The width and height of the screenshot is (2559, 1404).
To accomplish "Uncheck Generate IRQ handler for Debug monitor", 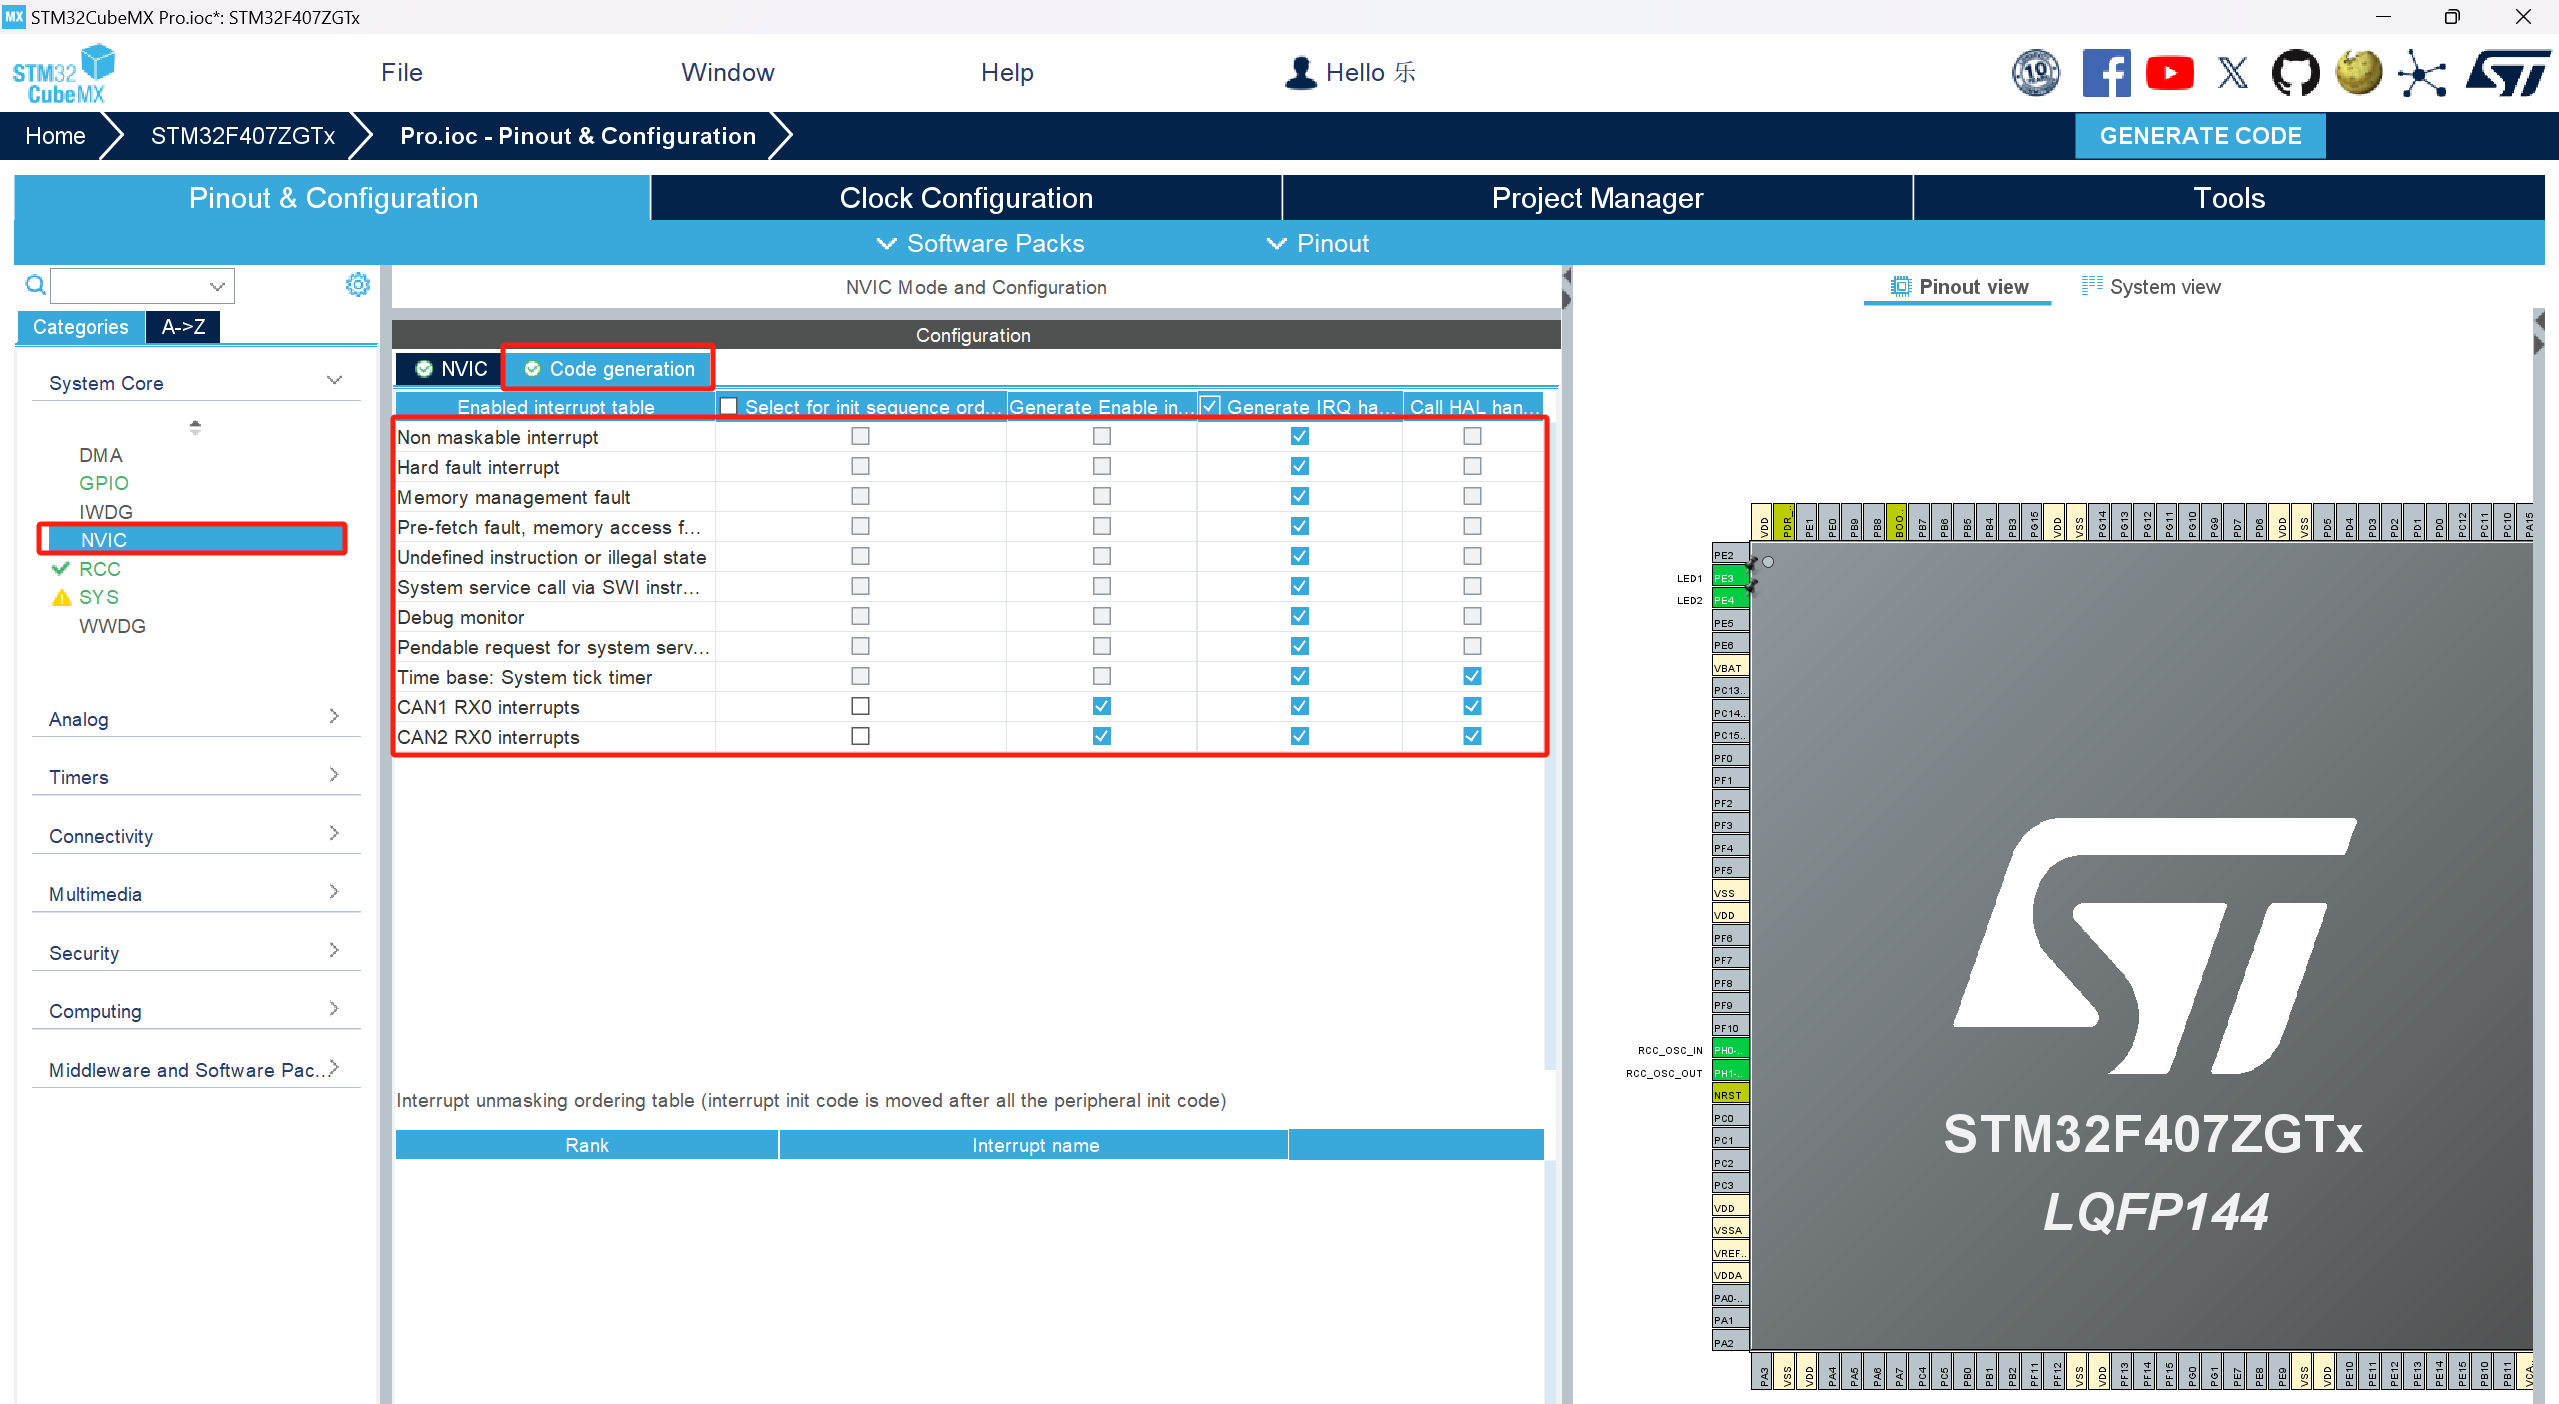I will 1299,616.
